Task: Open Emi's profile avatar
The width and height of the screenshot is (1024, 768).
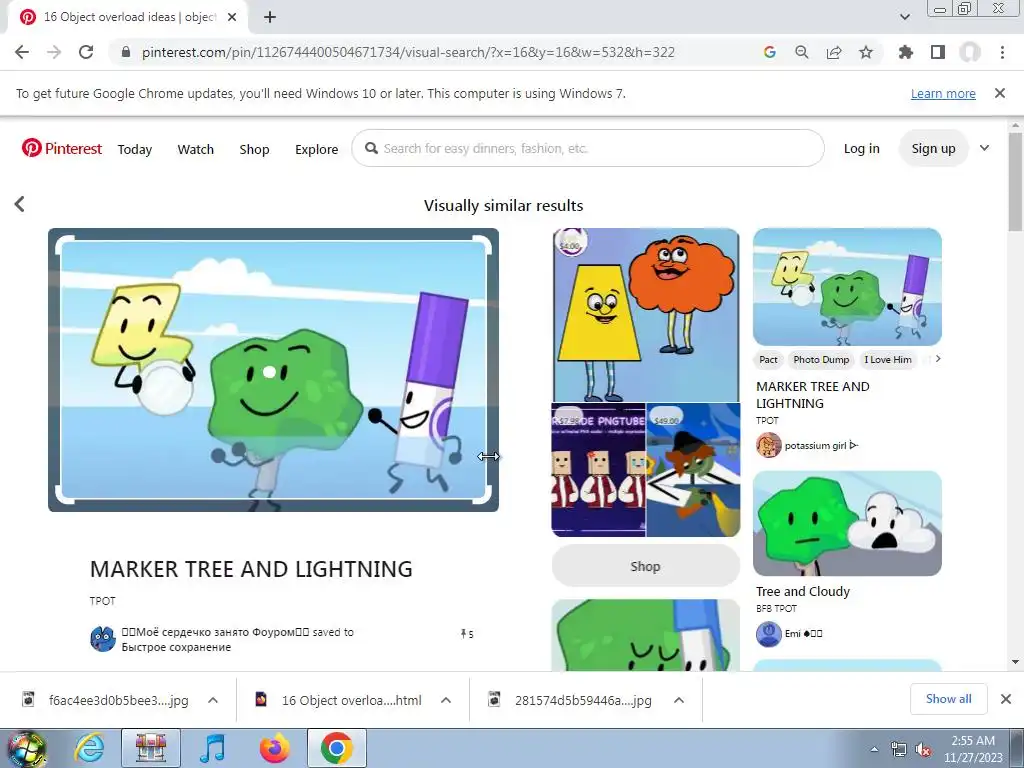Action: pyautogui.click(x=769, y=633)
